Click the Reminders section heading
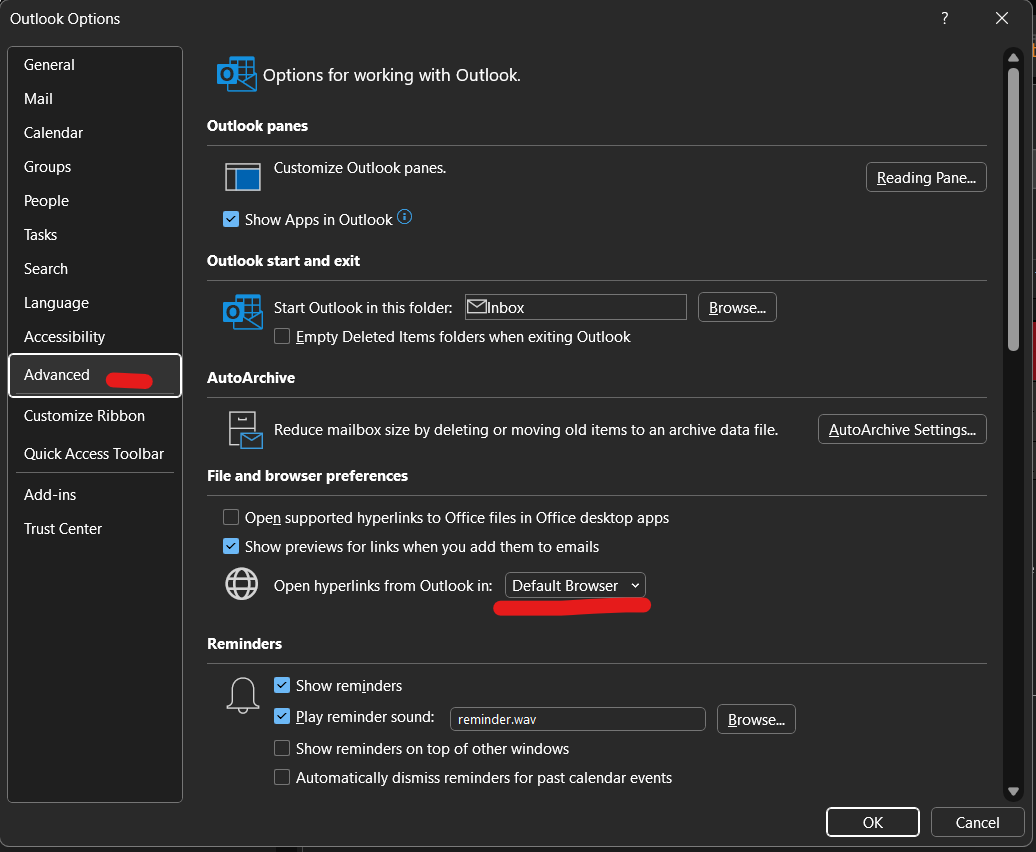This screenshot has height=852, width=1036. (244, 643)
